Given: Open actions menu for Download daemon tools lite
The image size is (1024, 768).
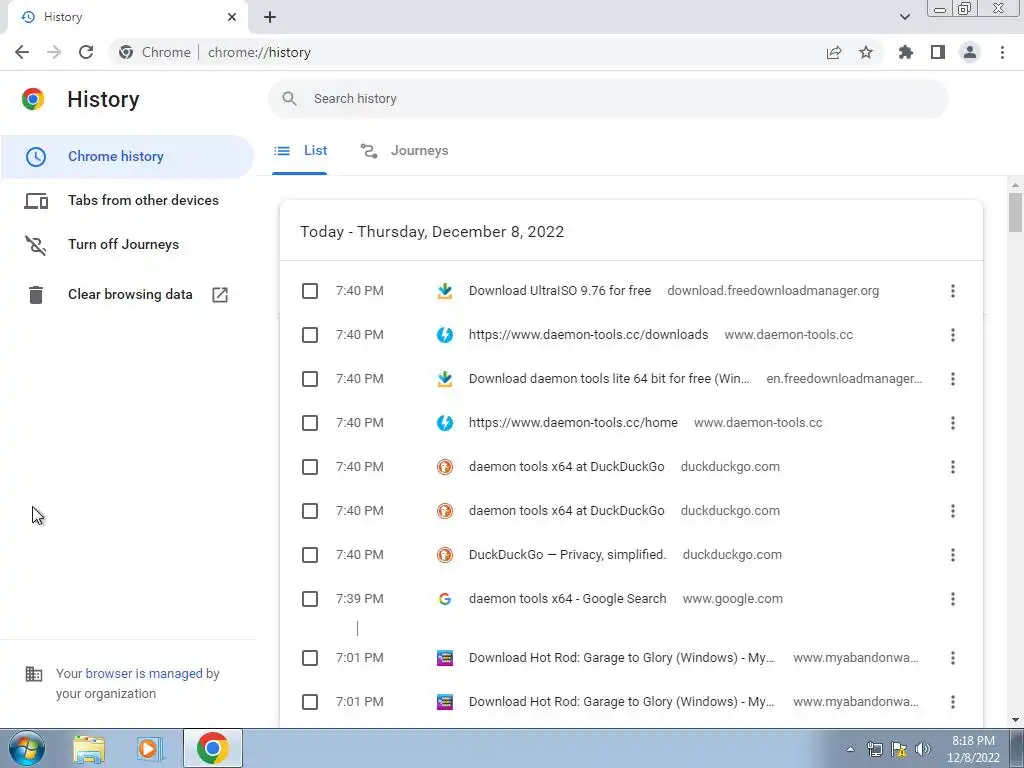Looking at the screenshot, I should click(x=953, y=379).
